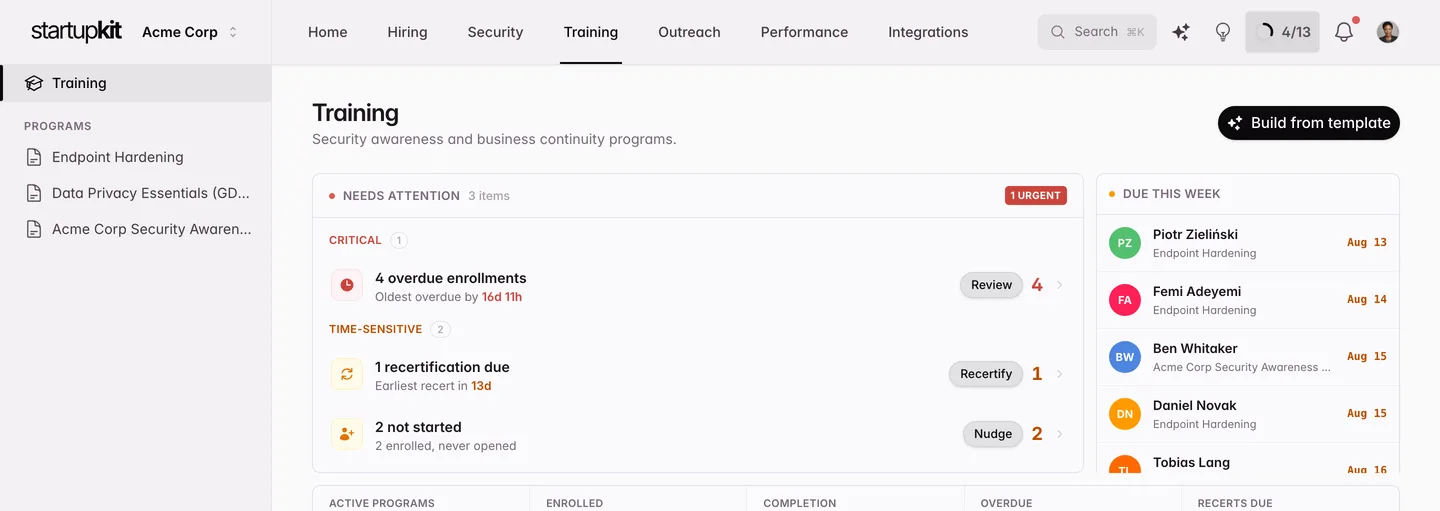Open the lightbulb tips icon

[1222, 32]
